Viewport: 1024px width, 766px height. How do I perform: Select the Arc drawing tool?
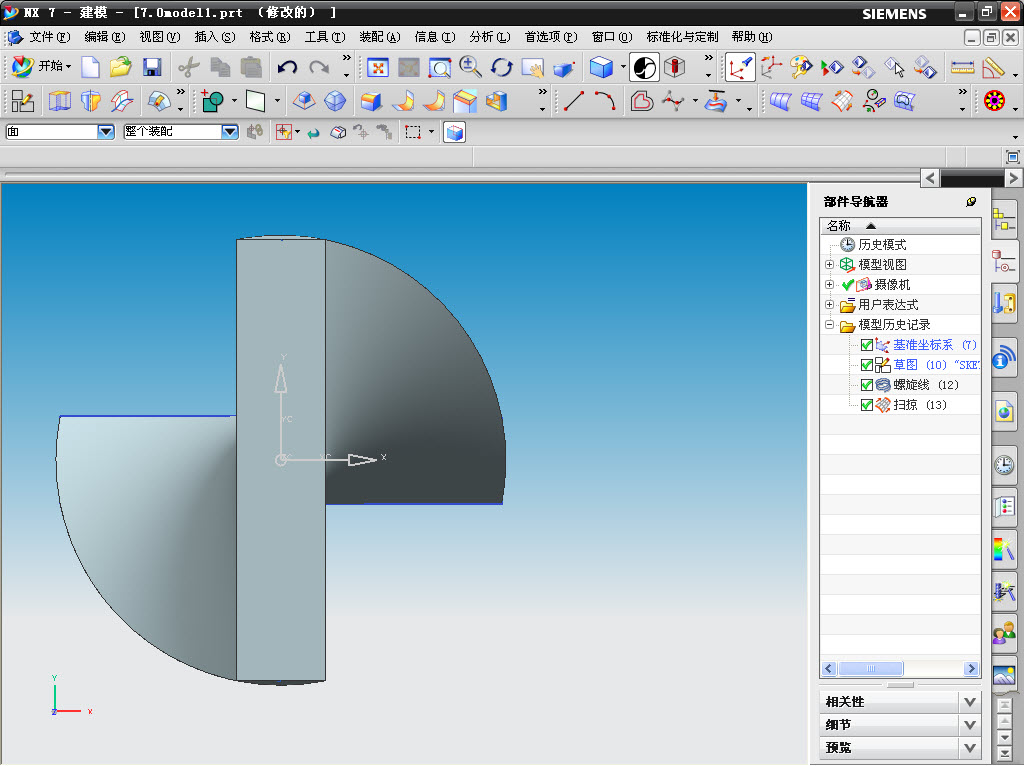click(605, 101)
